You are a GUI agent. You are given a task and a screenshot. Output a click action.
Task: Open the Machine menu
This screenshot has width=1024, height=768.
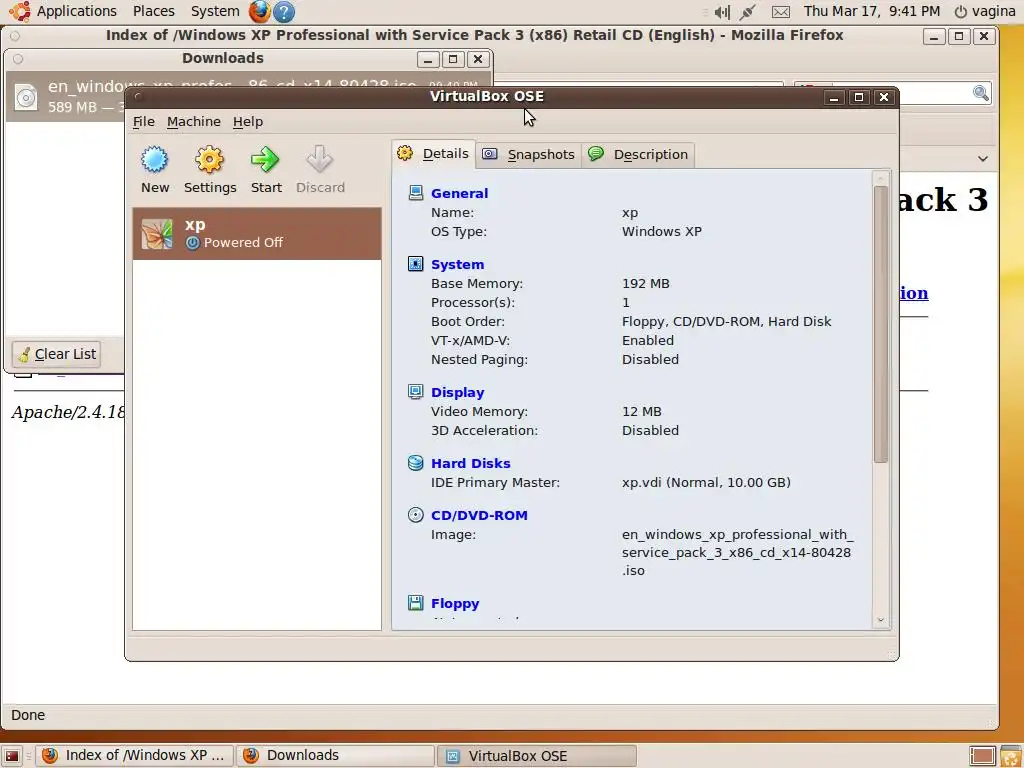tap(194, 121)
